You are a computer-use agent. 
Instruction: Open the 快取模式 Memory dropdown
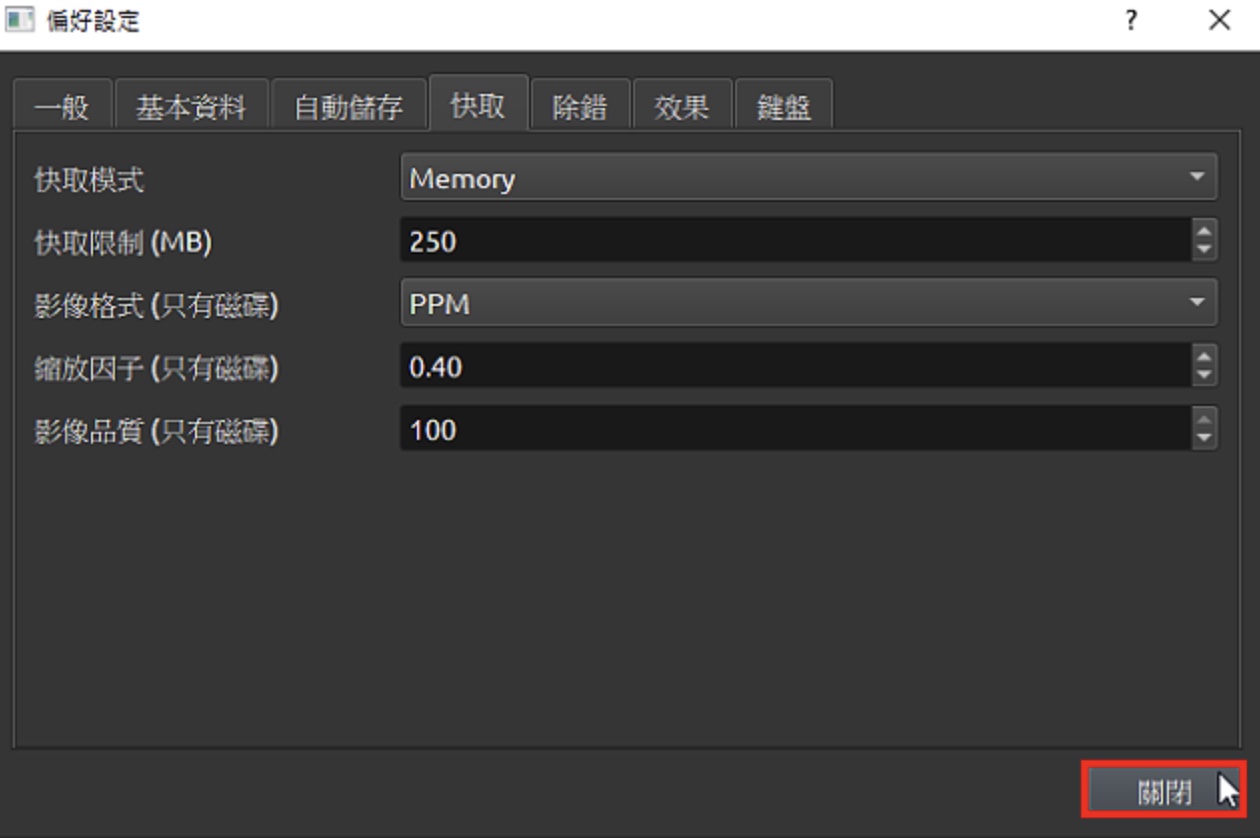point(809,178)
